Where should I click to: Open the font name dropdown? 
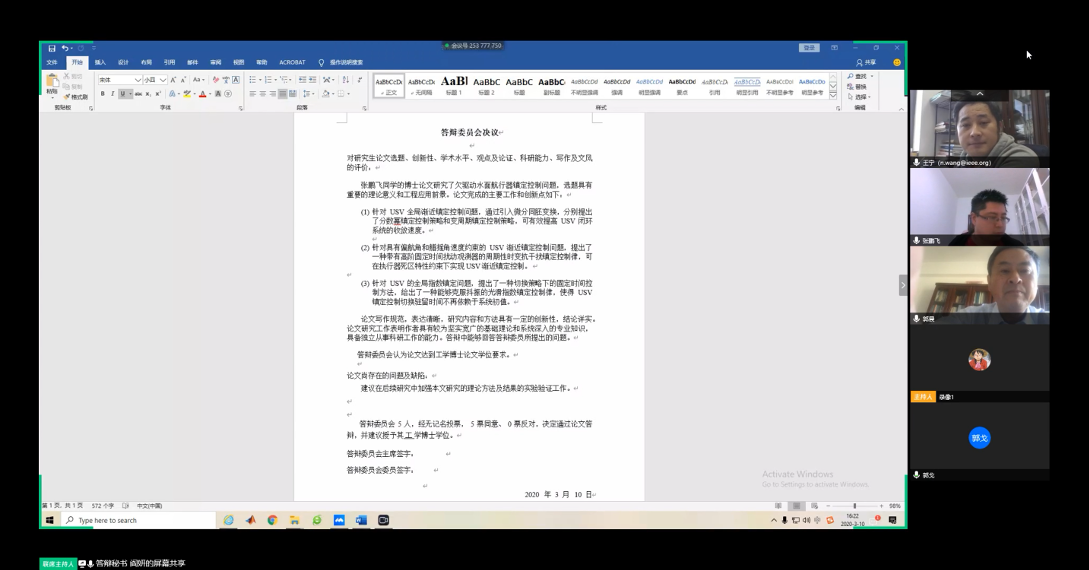point(137,80)
